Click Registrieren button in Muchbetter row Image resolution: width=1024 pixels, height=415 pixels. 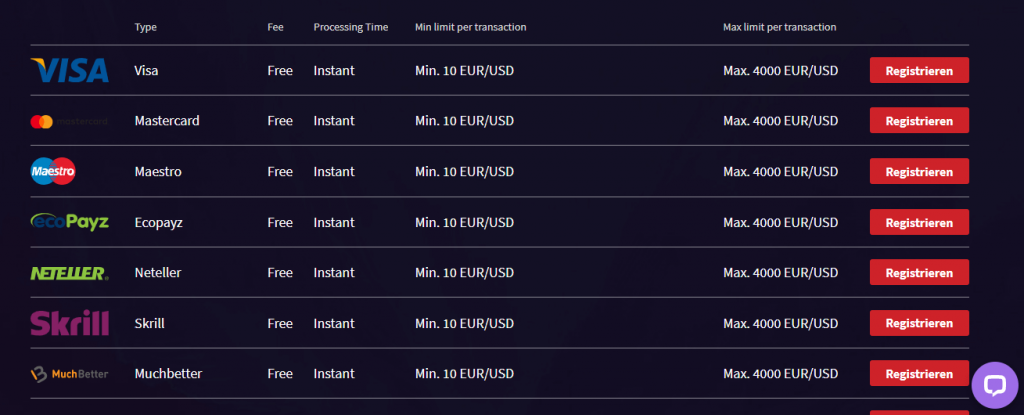click(919, 374)
